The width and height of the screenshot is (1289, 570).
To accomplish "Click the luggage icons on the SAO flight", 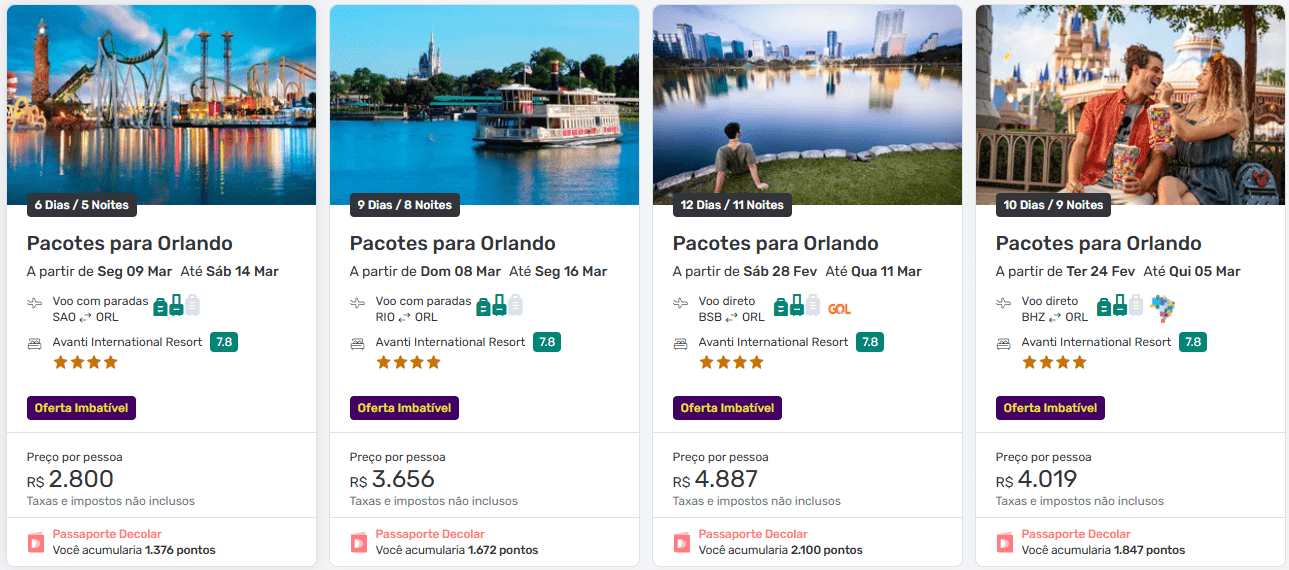I will click(x=176, y=305).
